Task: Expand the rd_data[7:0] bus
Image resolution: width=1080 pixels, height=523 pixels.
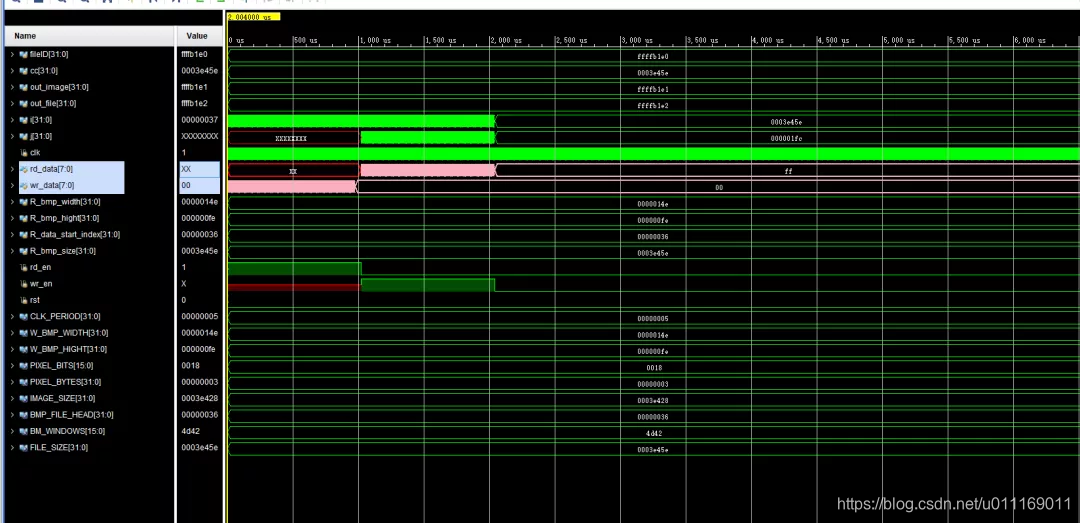Action: (x=12, y=169)
